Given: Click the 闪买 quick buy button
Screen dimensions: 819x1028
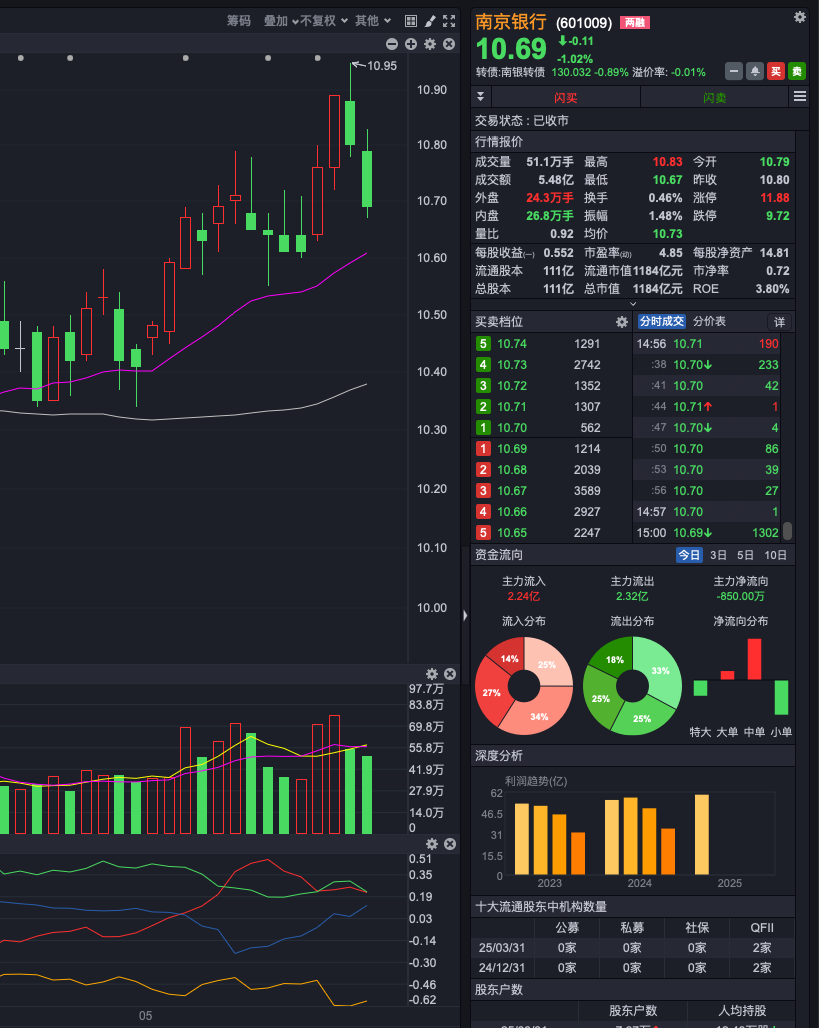Looking at the screenshot, I should [x=566, y=97].
